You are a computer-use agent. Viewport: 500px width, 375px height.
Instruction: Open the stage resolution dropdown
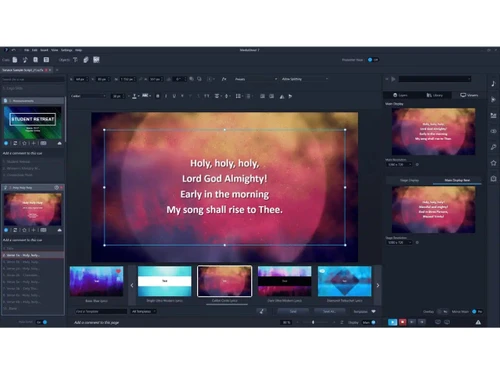[399, 243]
